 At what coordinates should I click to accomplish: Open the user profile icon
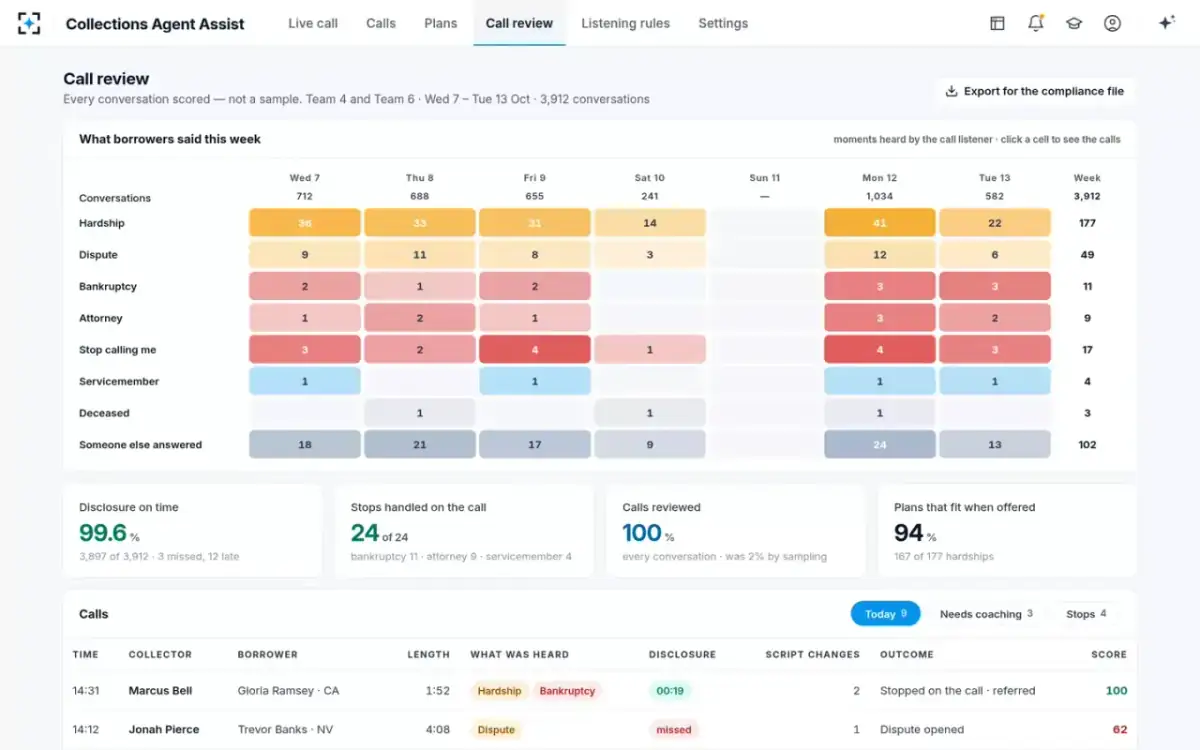coord(1112,23)
